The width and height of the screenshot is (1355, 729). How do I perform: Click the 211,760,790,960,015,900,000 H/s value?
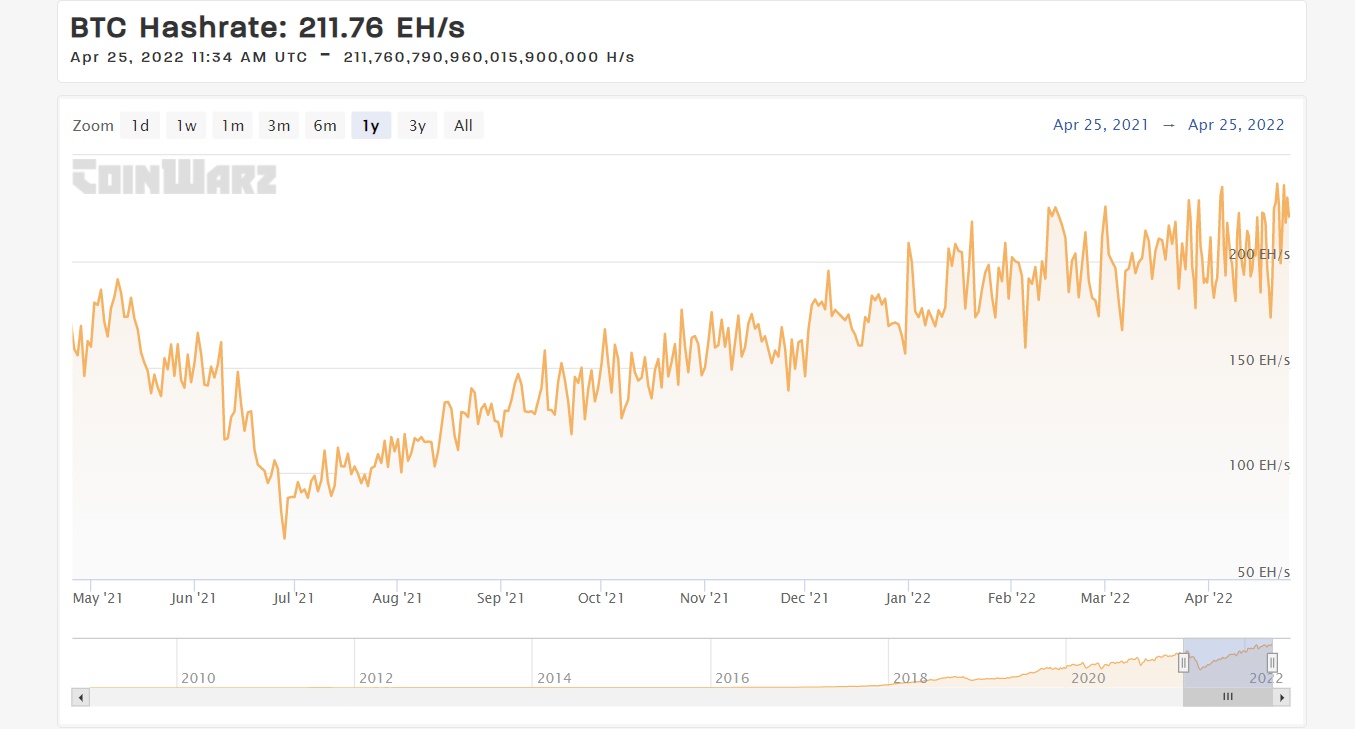point(489,57)
